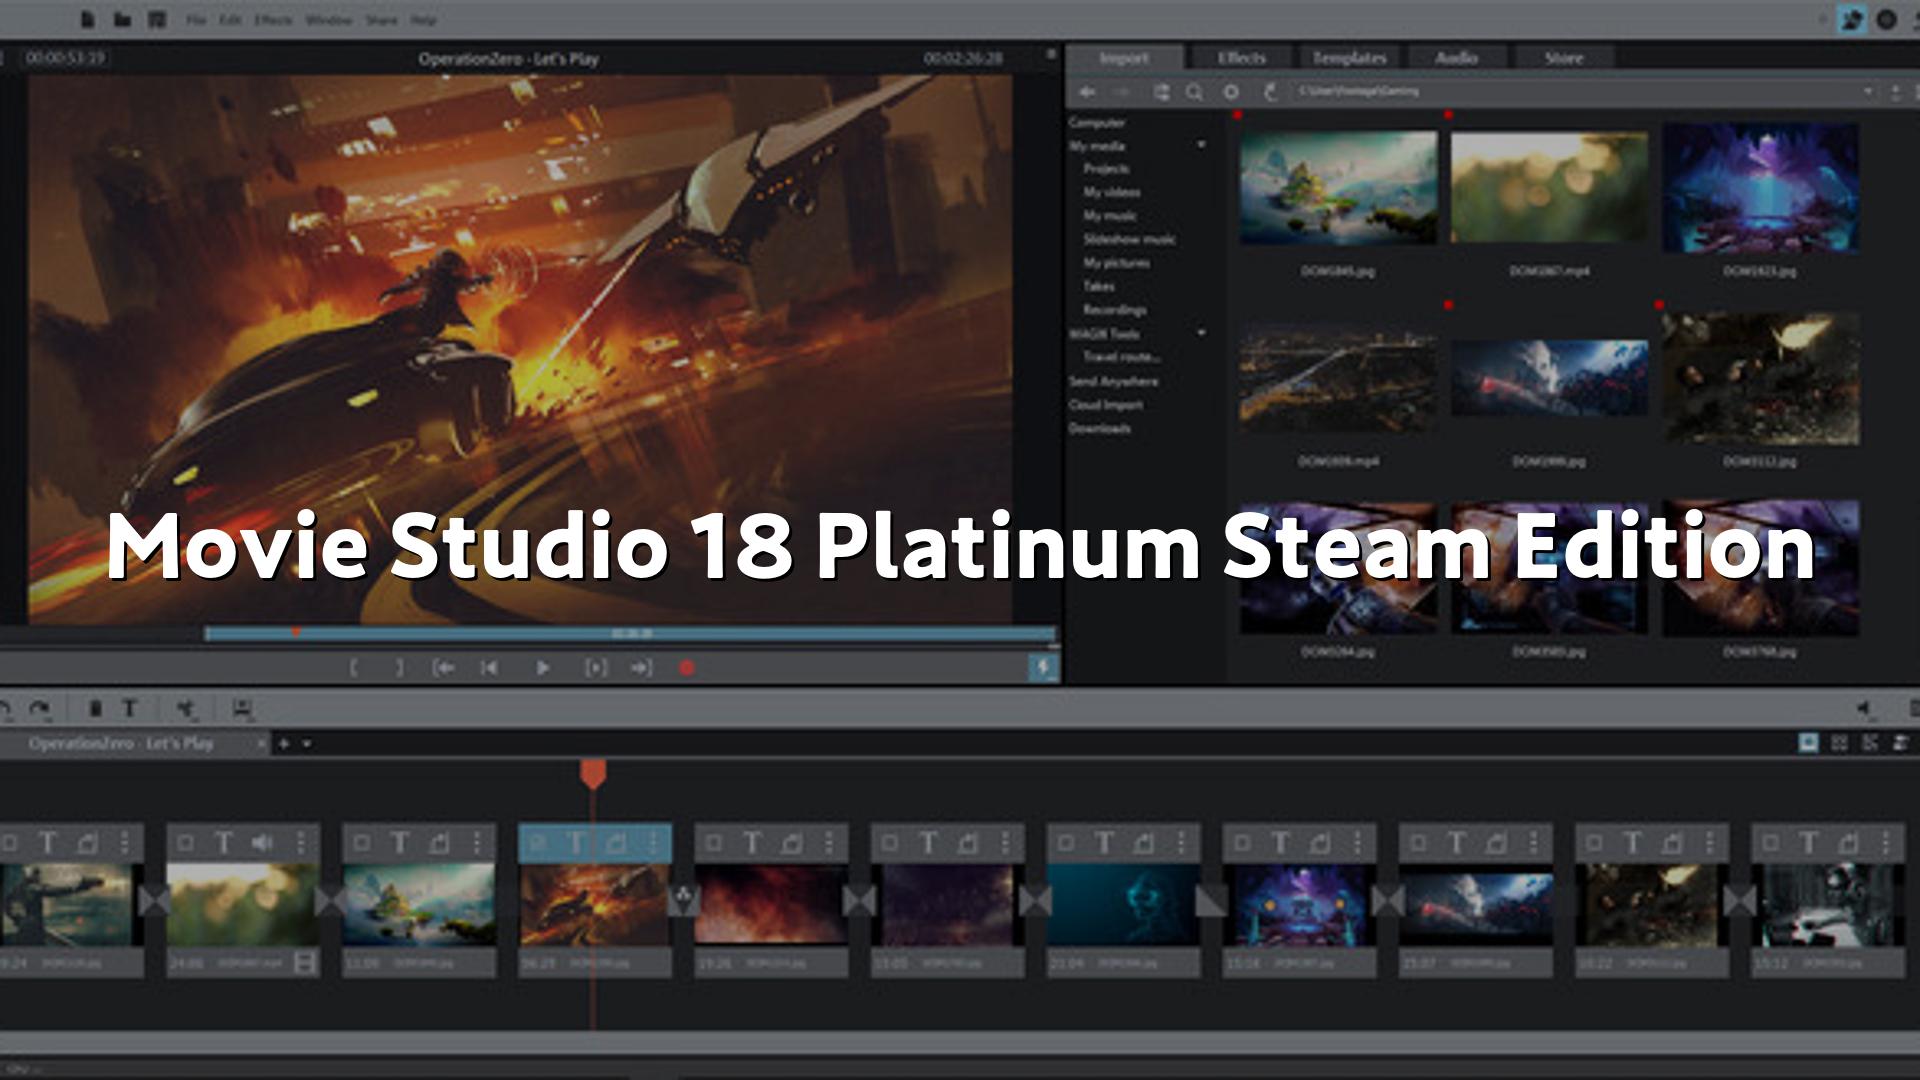Open the folder path dropdown arrow
Screen dimensions: 1920x1080
(1867, 92)
